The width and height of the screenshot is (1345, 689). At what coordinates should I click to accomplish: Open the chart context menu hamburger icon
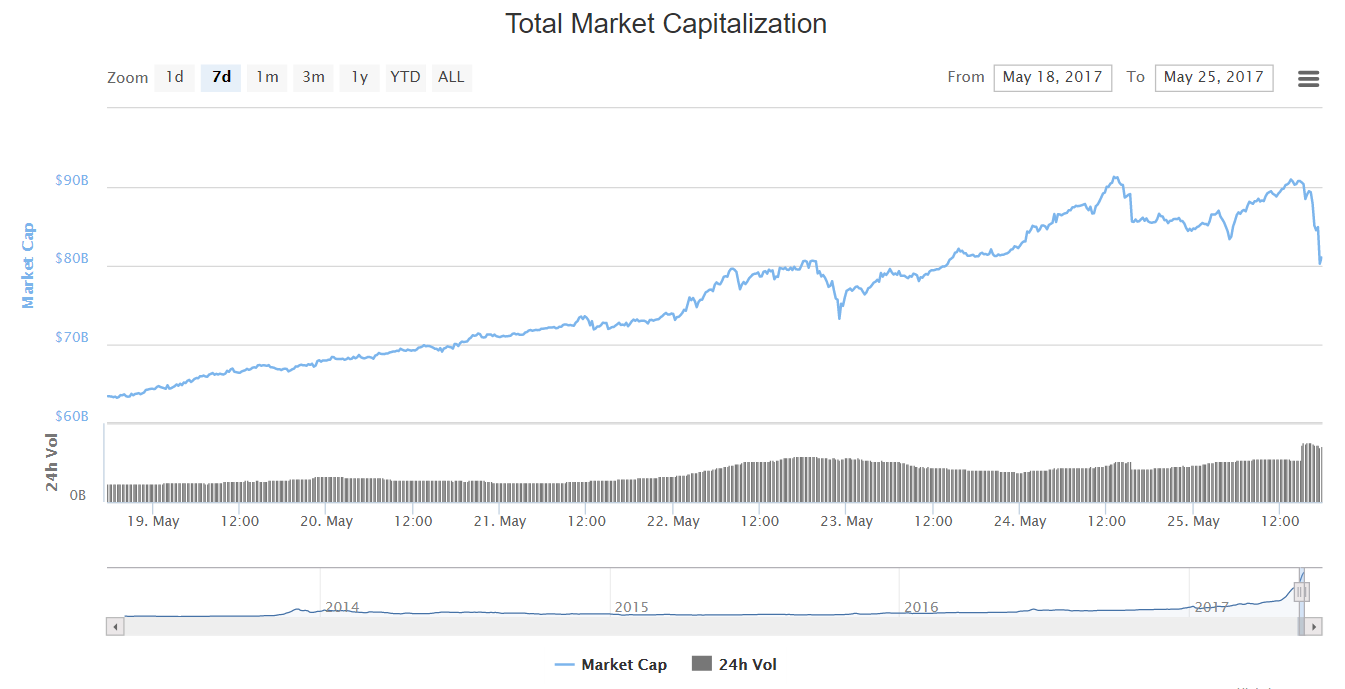tap(1308, 79)
